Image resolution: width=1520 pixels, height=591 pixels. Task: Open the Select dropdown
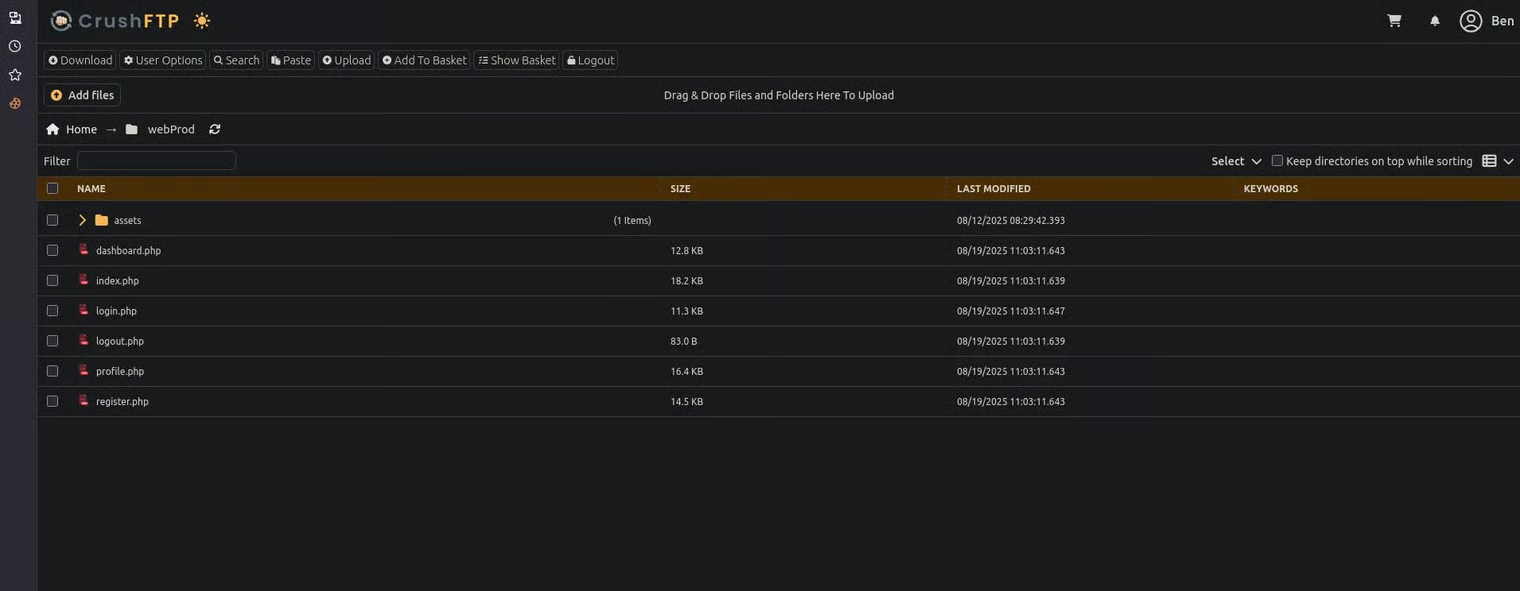tap(1236, 161)
